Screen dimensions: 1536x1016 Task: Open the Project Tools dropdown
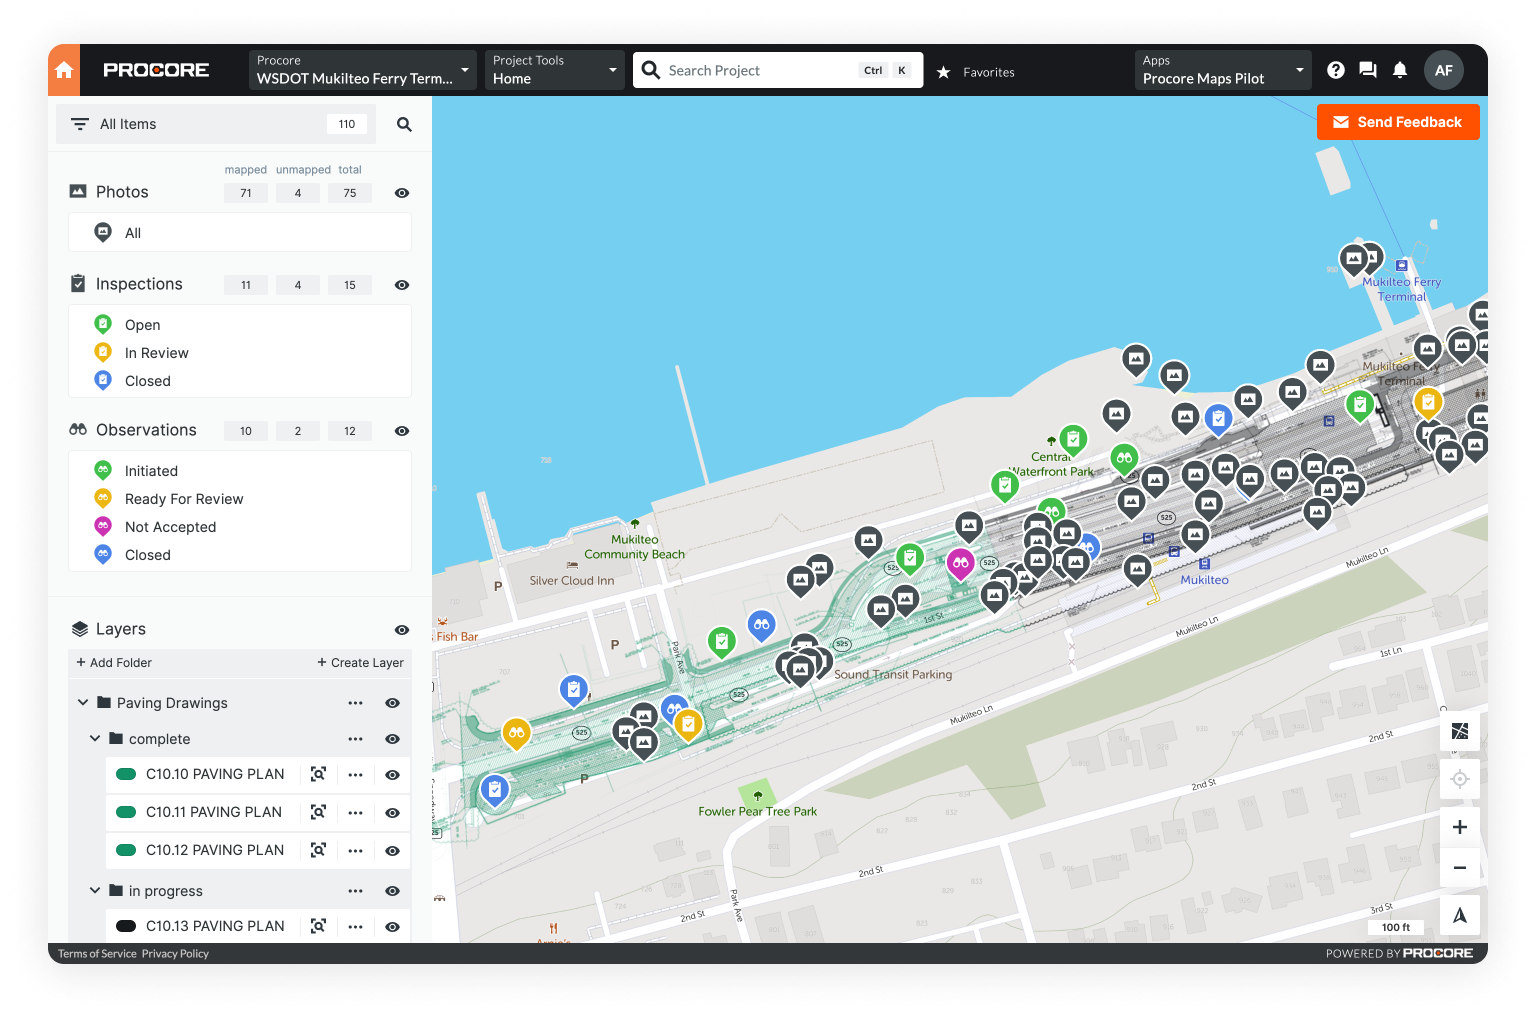[555, 70]
